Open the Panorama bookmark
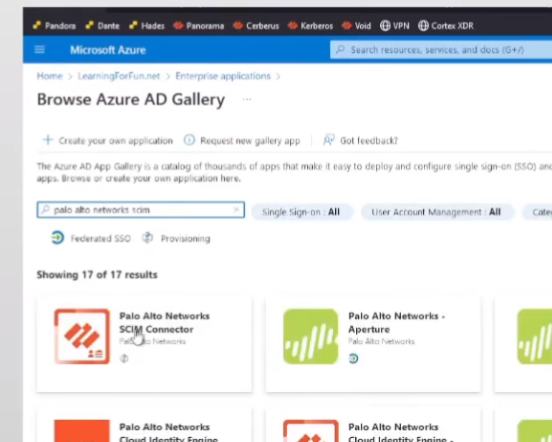The height and width of the screenshot is (442, 552). [199, 26]
